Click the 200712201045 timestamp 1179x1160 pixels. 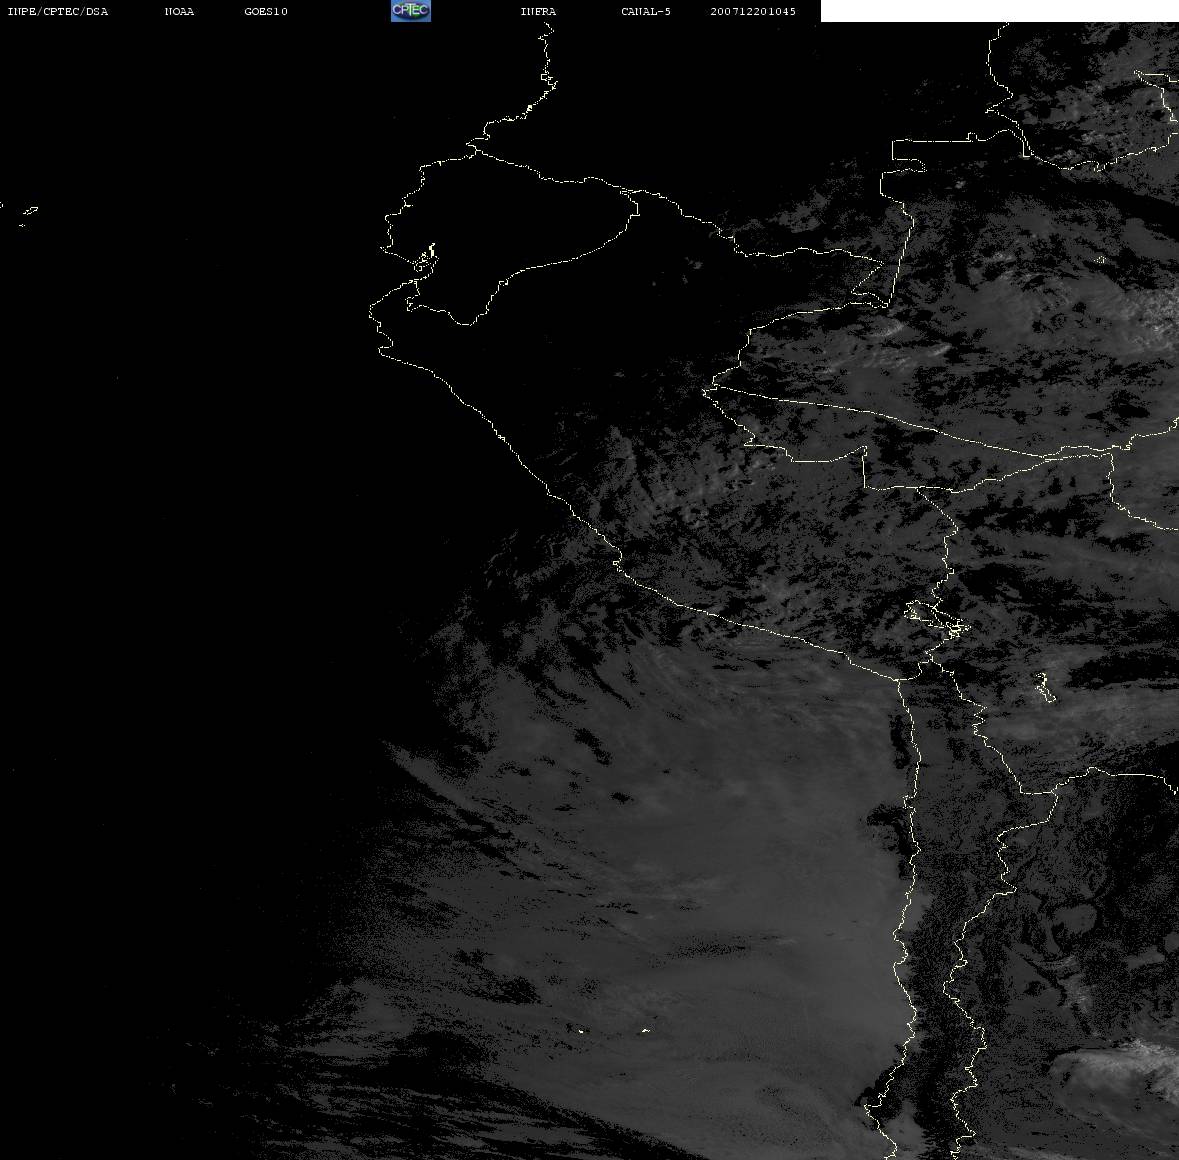click(x=753, y=12)
